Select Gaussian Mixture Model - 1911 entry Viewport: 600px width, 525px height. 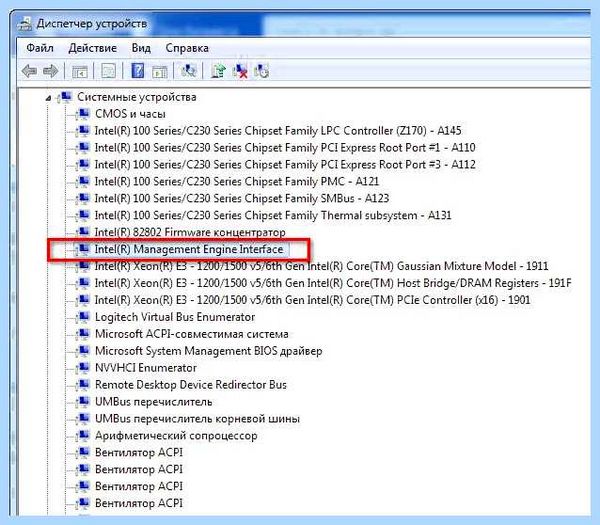(x=321, y=266)
